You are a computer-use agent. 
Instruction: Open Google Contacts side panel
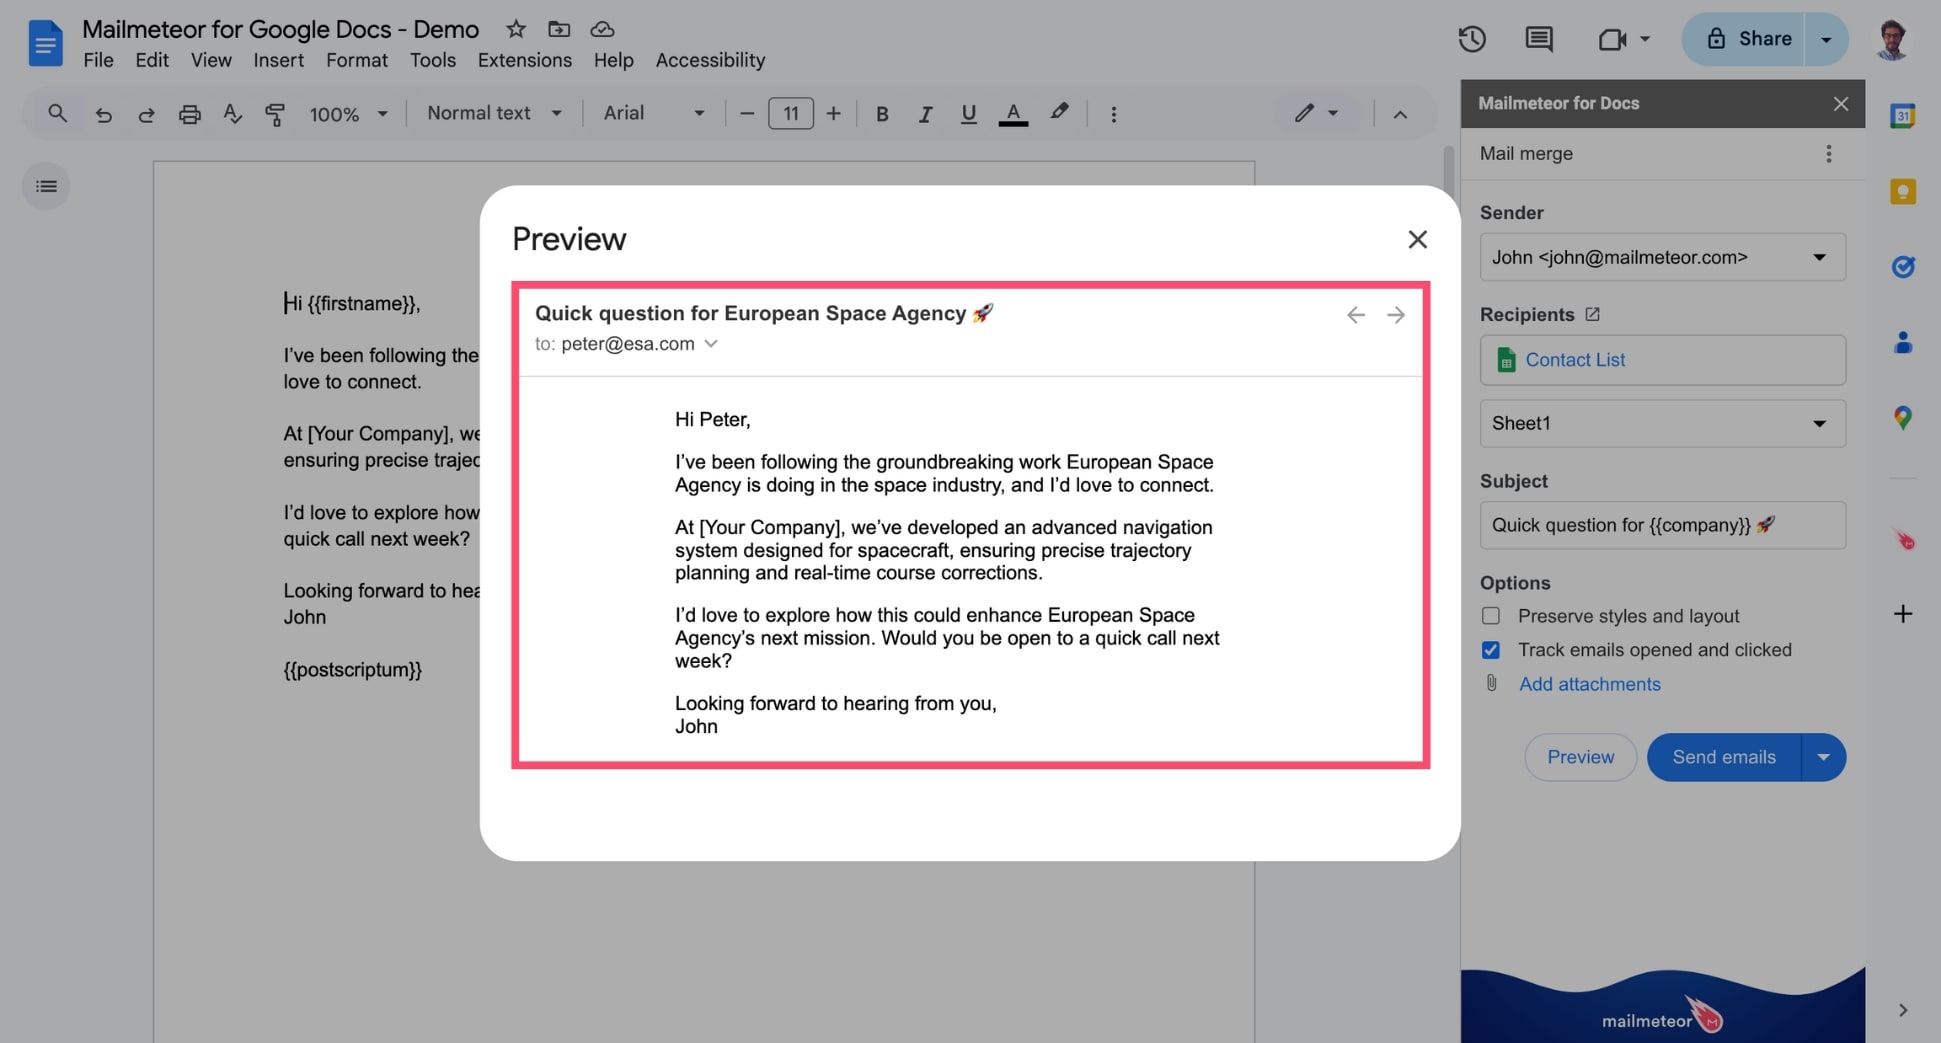coord(1902,342)
